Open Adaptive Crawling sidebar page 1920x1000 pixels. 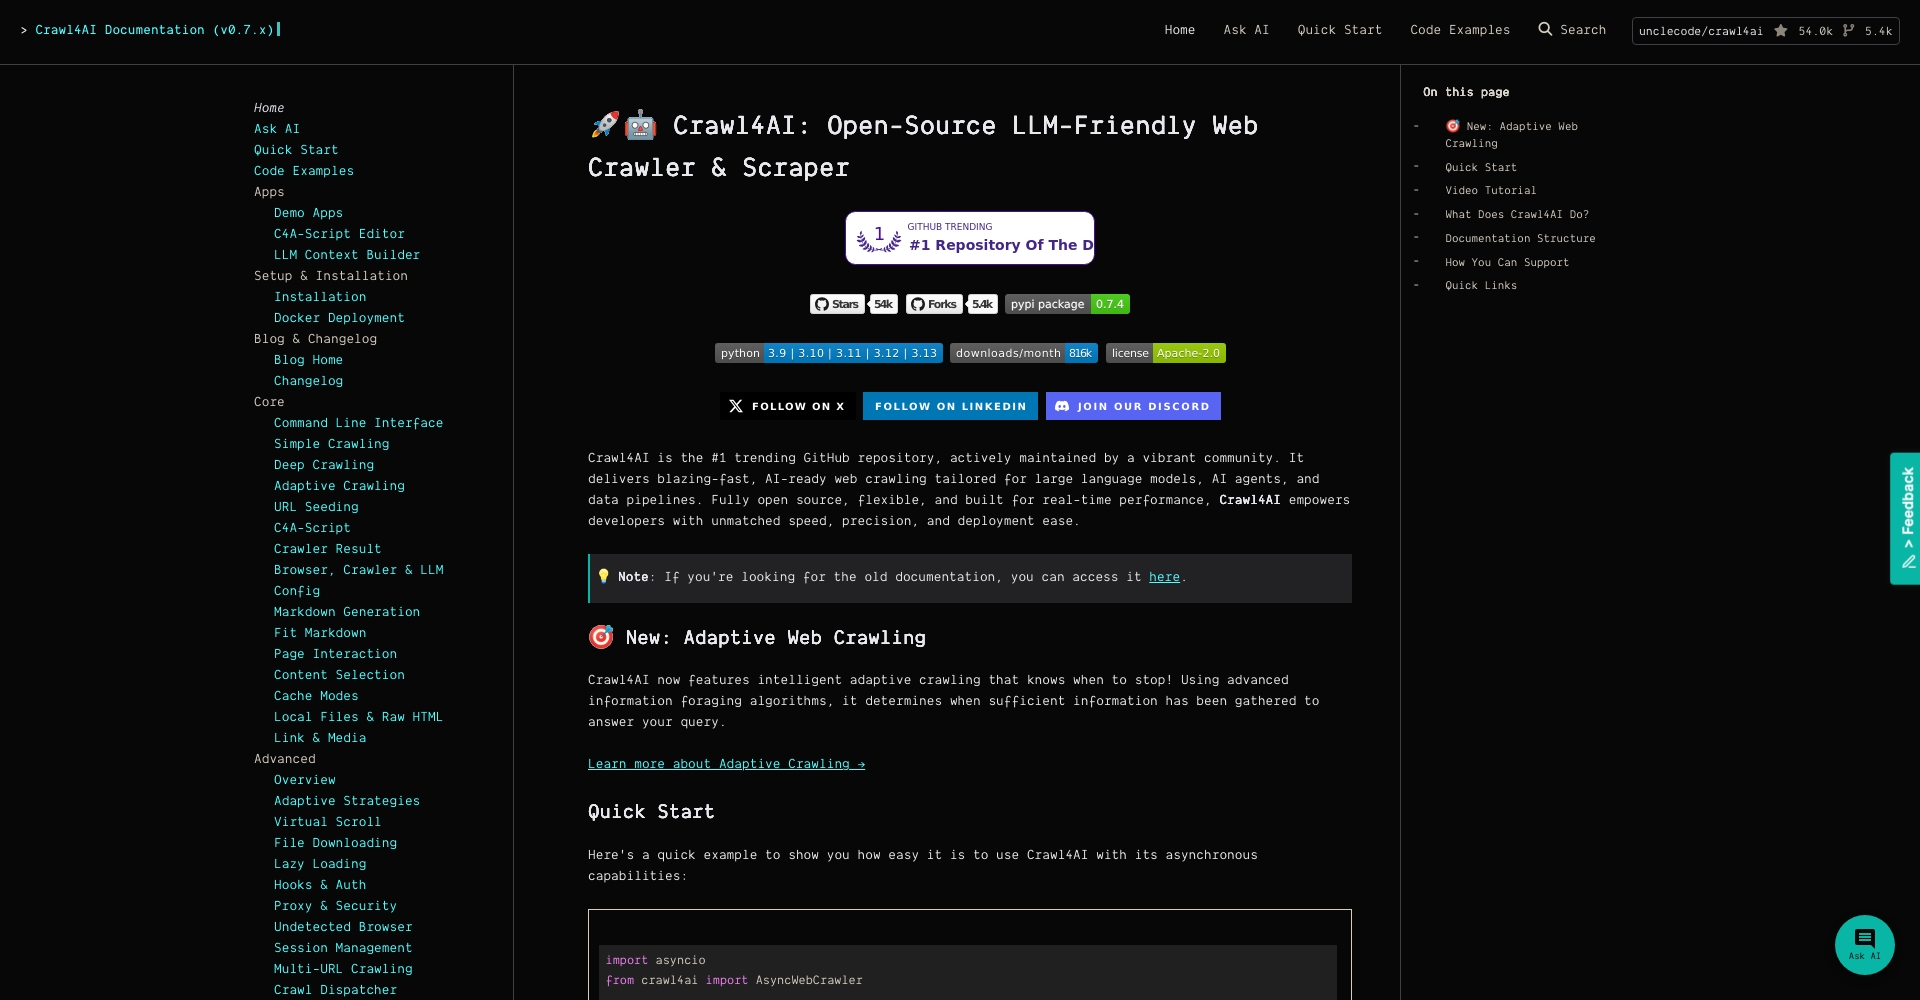pos(339,486)
